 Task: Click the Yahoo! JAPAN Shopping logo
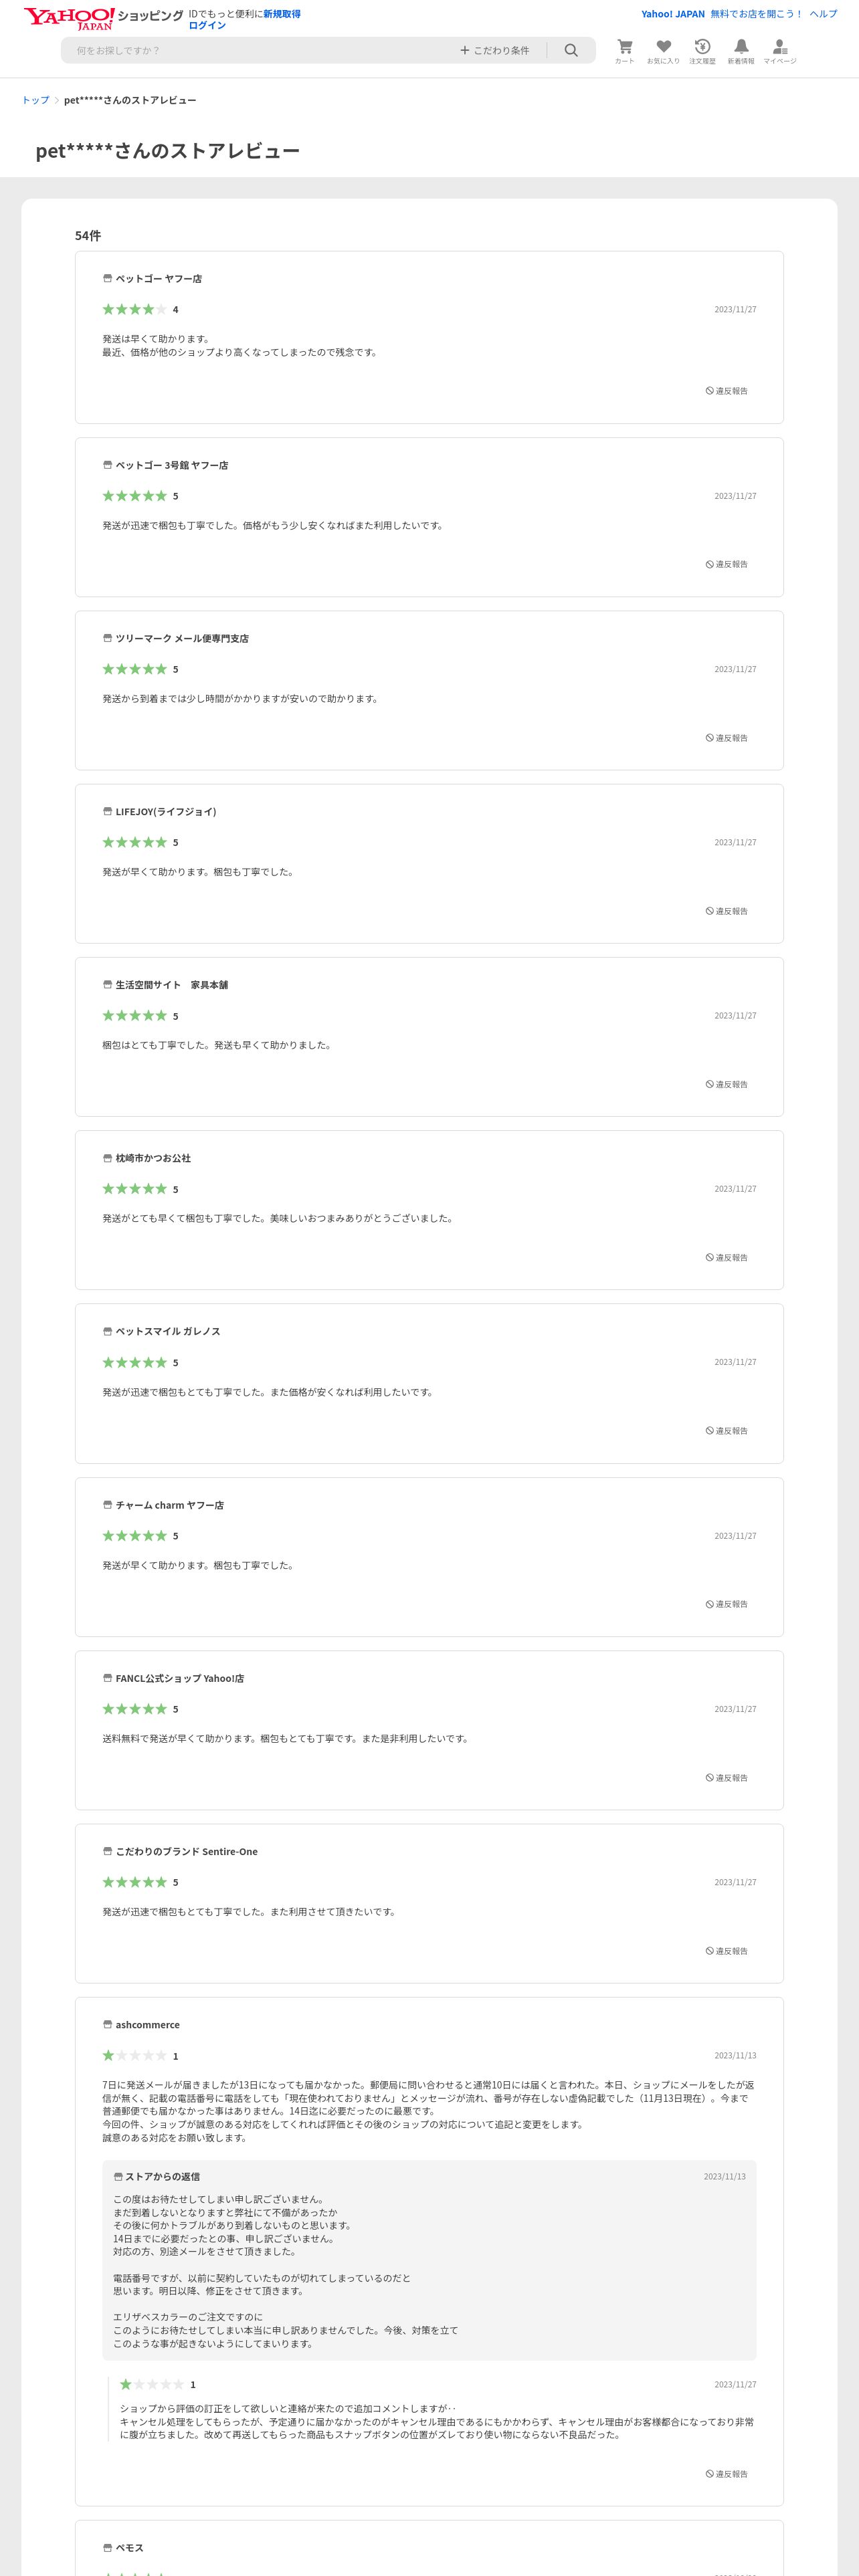tap(104, 18)
